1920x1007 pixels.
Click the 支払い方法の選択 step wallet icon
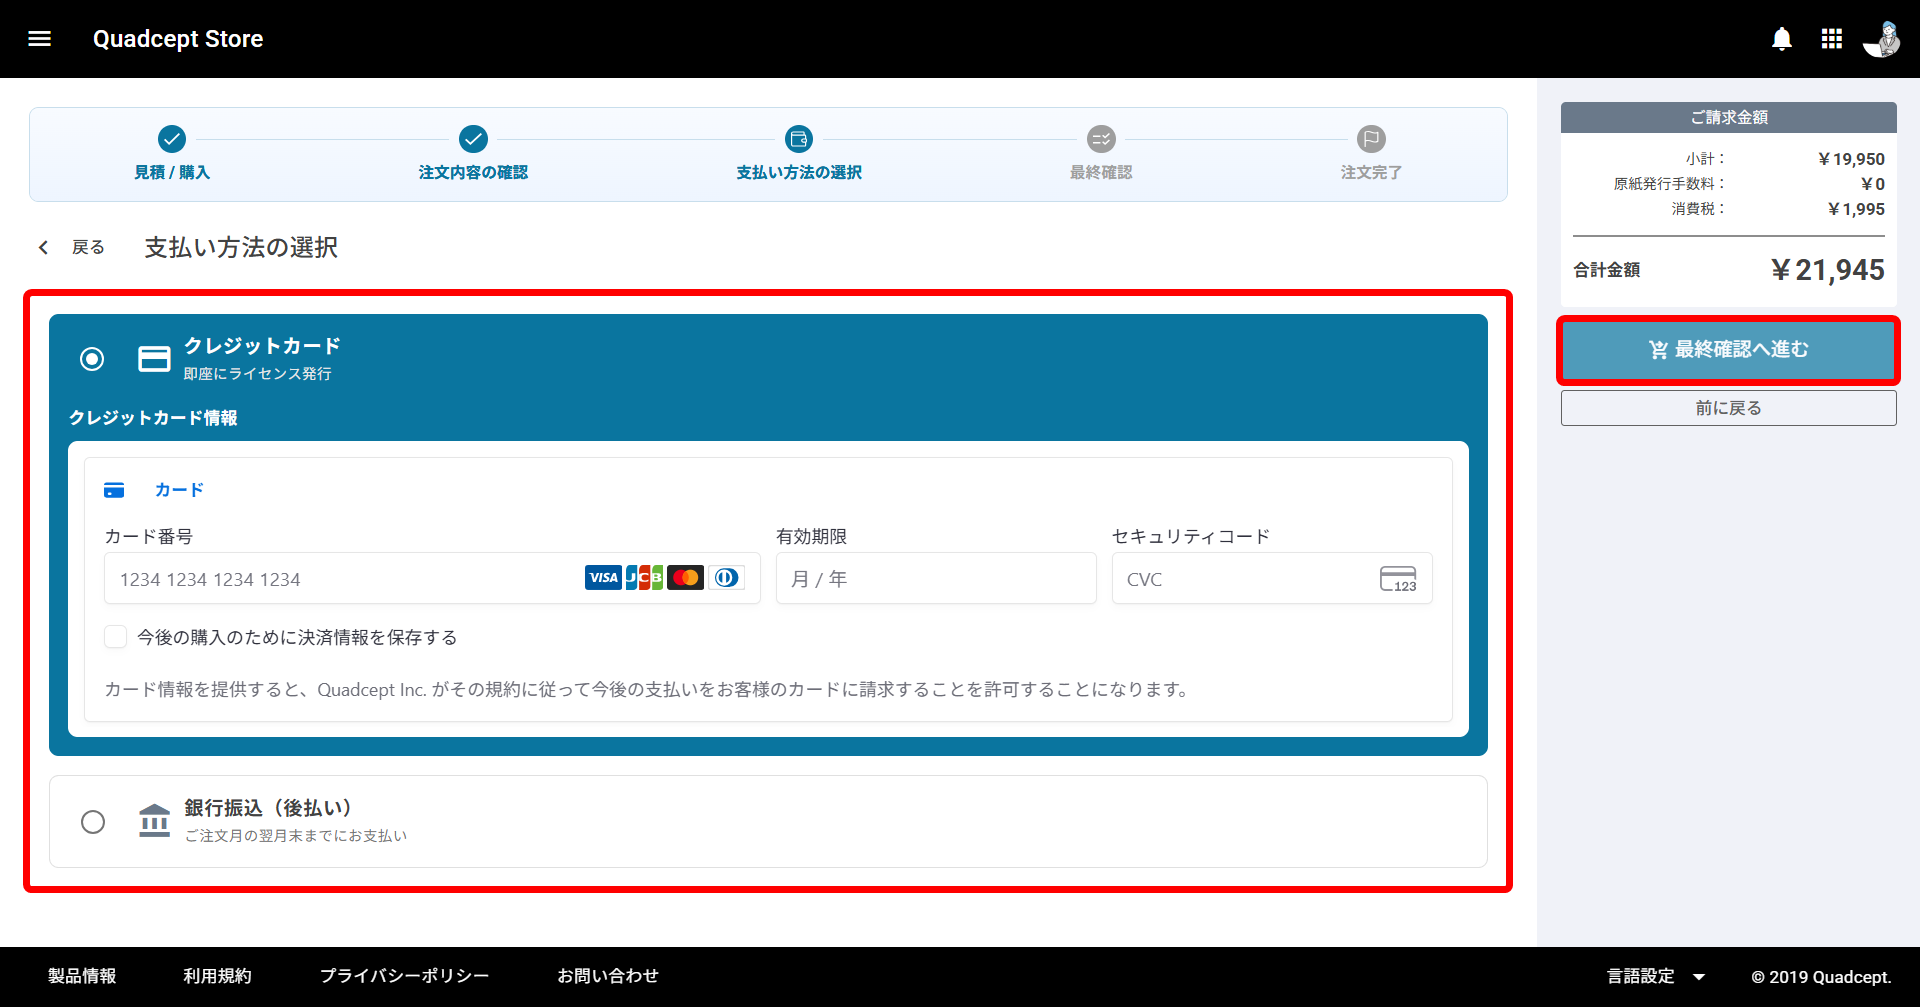(x=799, y=139)
